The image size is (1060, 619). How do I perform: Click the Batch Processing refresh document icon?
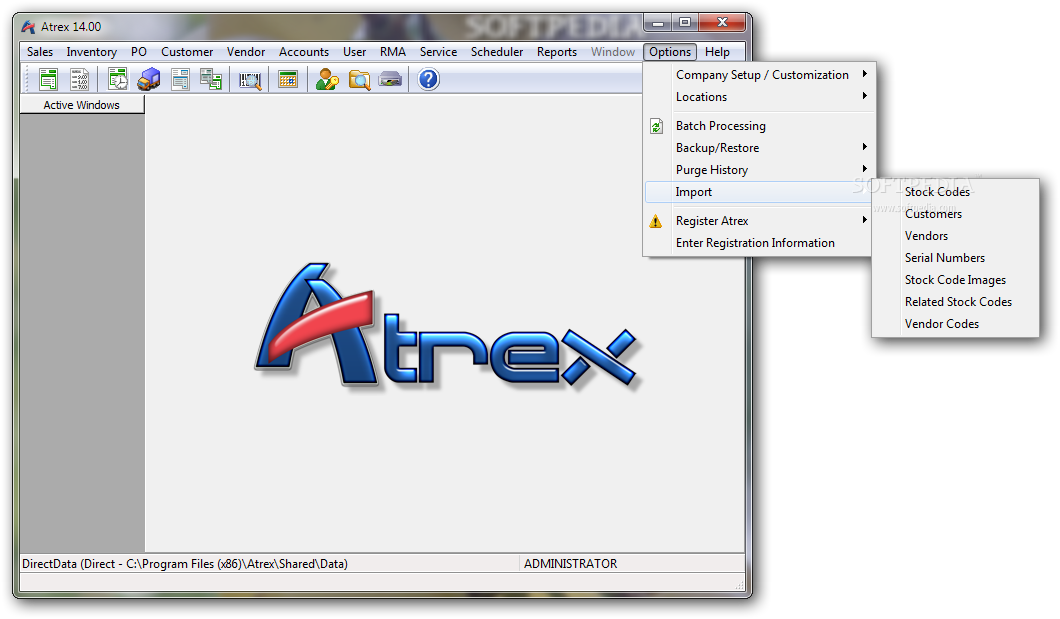(x=656, y=126)
